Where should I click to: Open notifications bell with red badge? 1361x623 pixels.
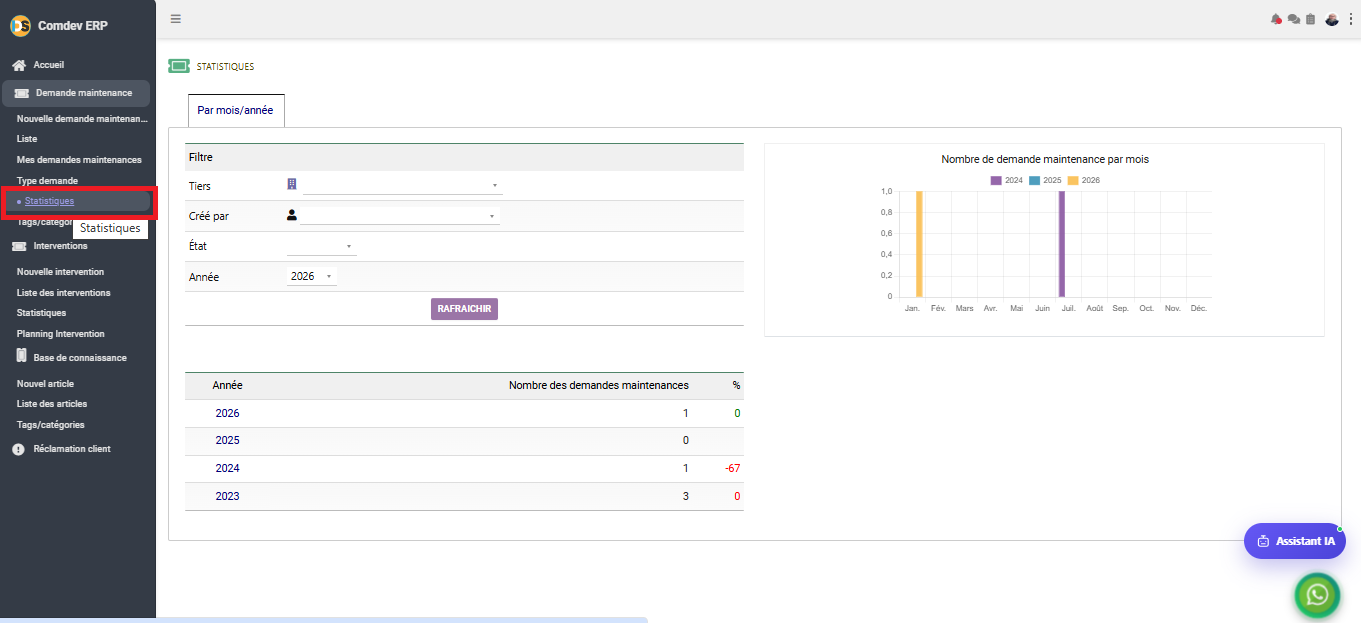pyautogui.click(x=1276, y=19)
